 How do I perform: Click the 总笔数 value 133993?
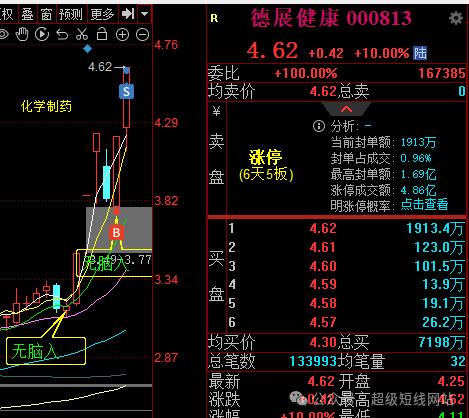coord(313,361)
